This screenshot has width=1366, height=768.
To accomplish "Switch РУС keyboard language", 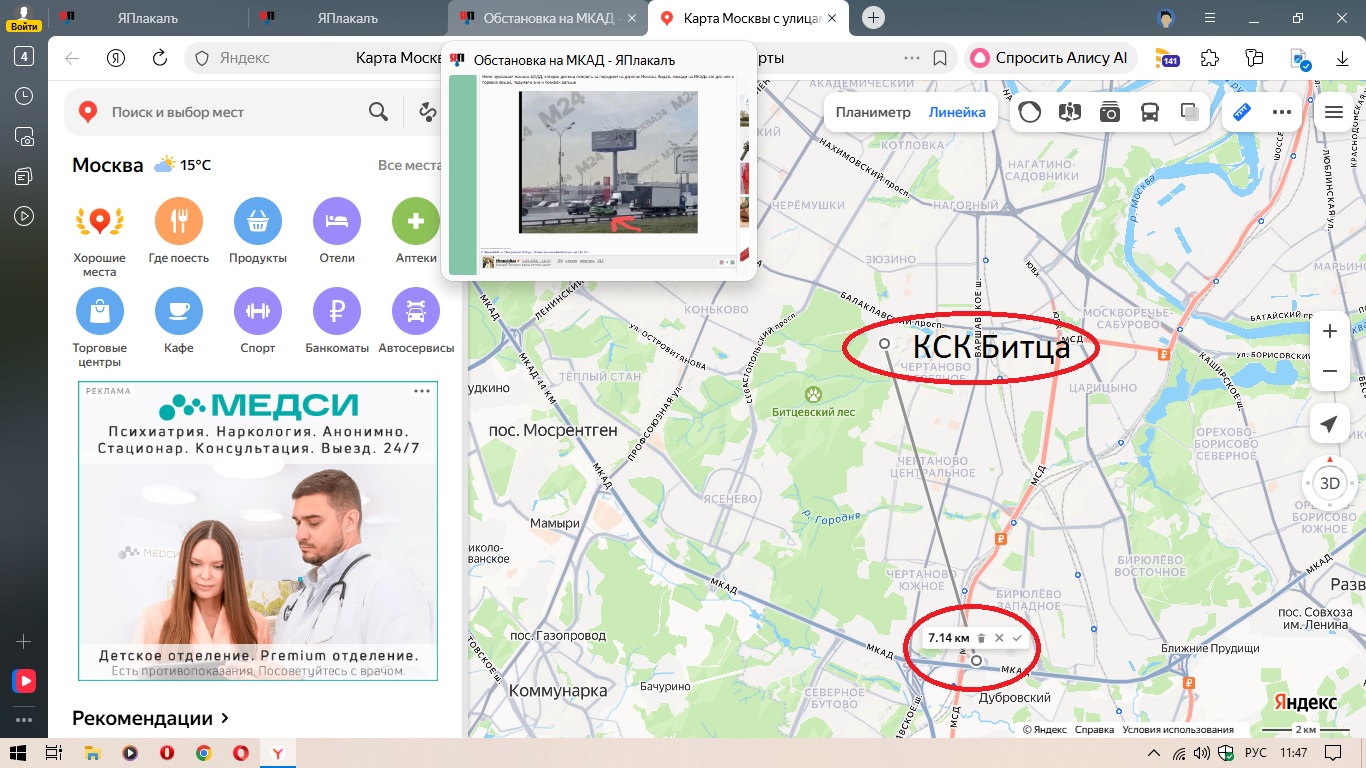I will point(1256,752).
